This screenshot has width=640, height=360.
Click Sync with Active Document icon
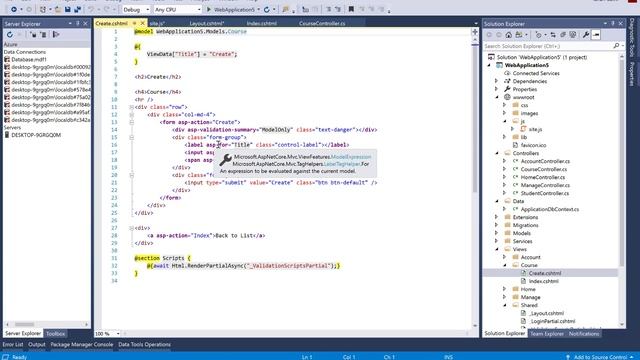point(553,35)
